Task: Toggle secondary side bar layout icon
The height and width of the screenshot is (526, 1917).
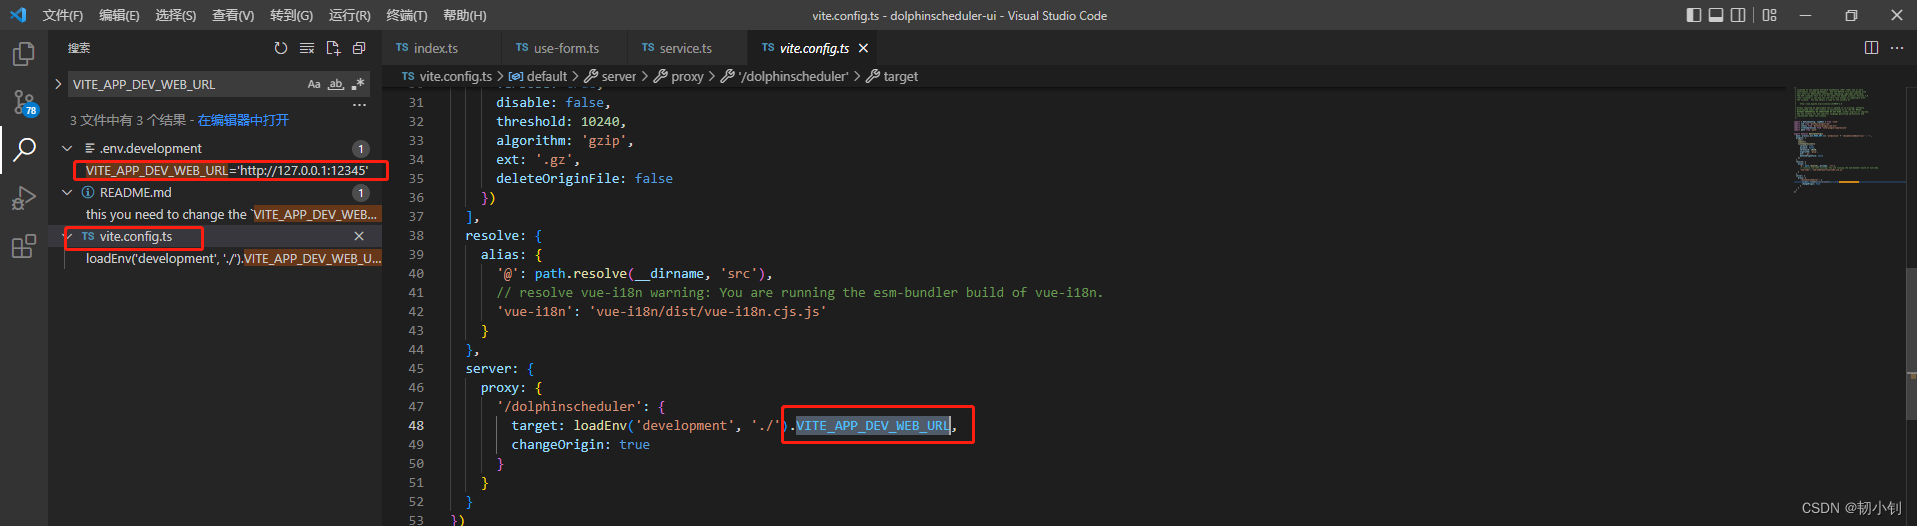Action: [1739, 15]
